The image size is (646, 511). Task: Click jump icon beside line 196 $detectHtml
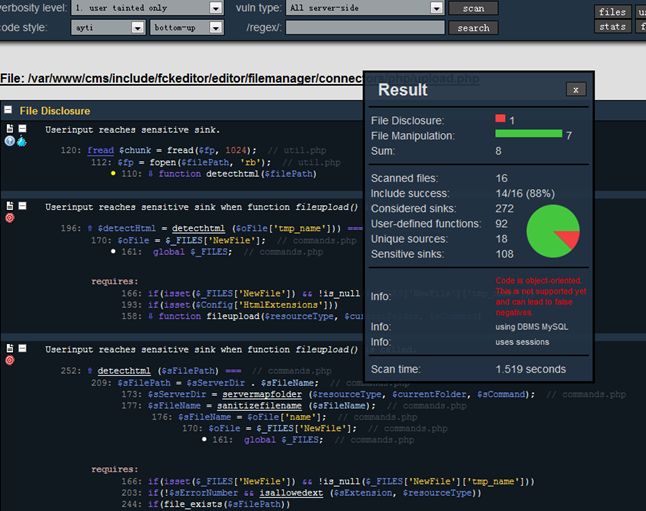point(90,229)
